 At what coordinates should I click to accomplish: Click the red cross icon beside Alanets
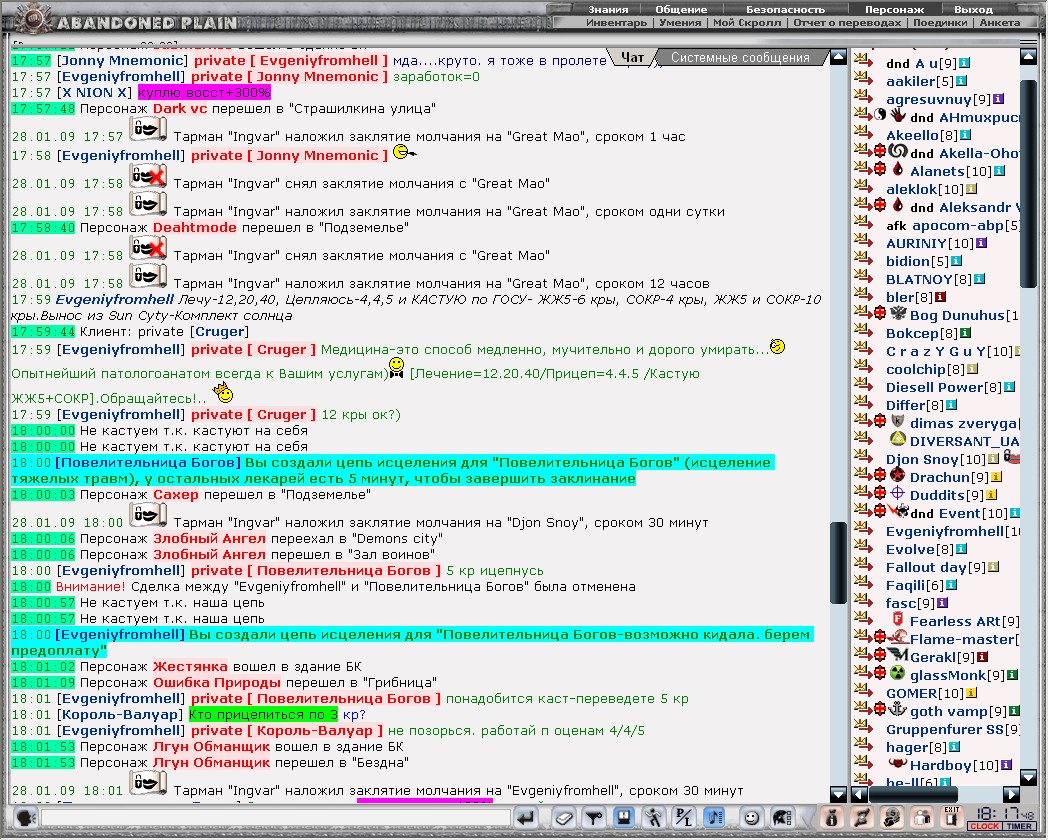pyautogui.click(x=881, y=168)
